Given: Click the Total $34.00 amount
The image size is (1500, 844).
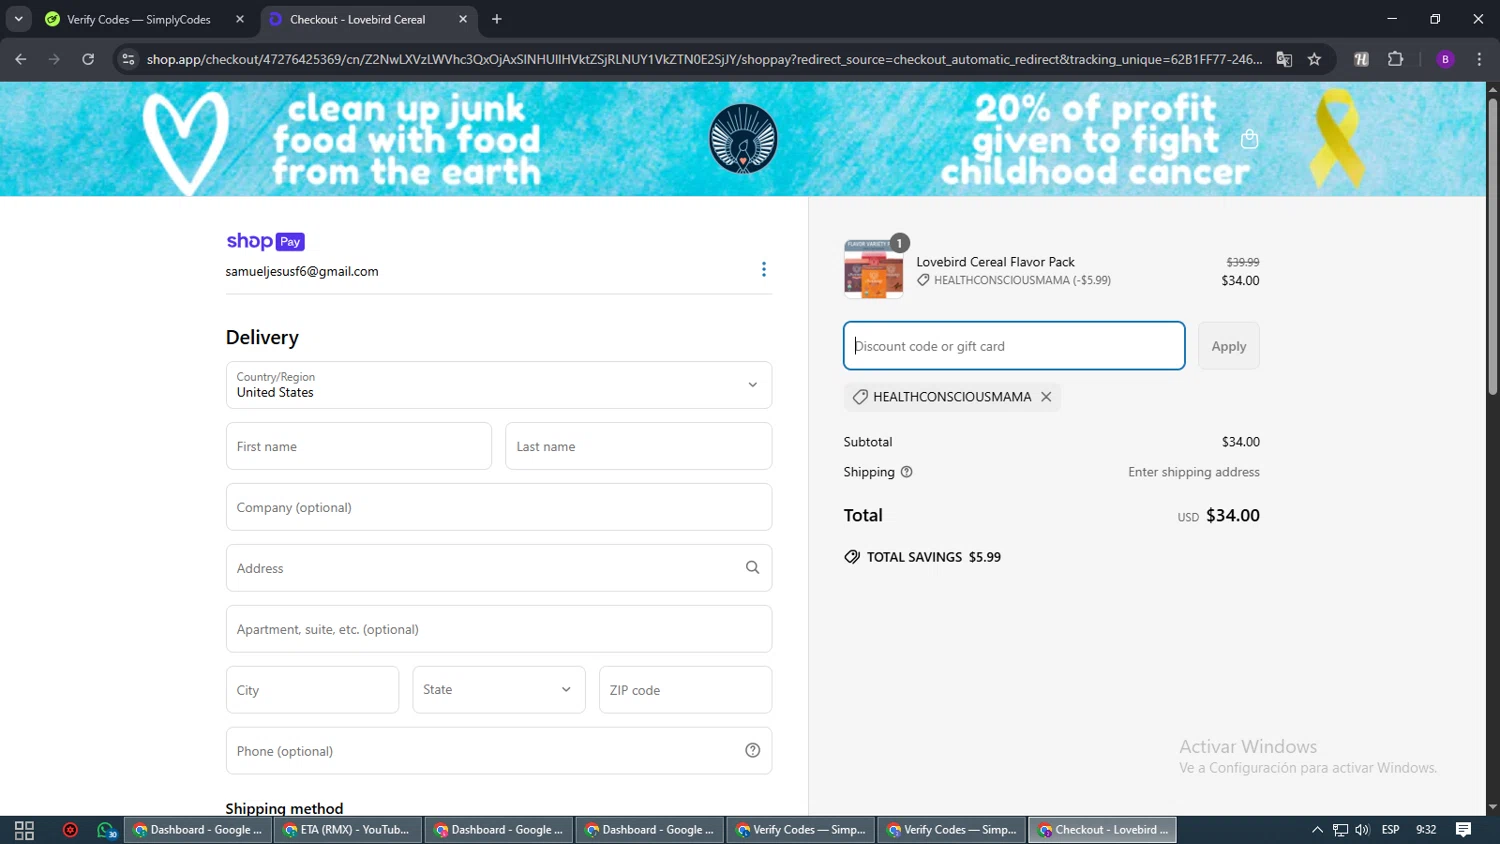Looking at the screenshot, I should coord(1232,515).
